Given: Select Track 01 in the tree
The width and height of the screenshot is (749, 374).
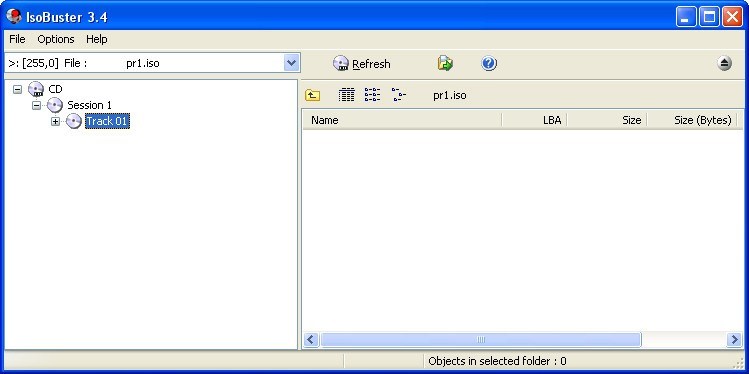Looking at the screenshot, I should (107, 121).
